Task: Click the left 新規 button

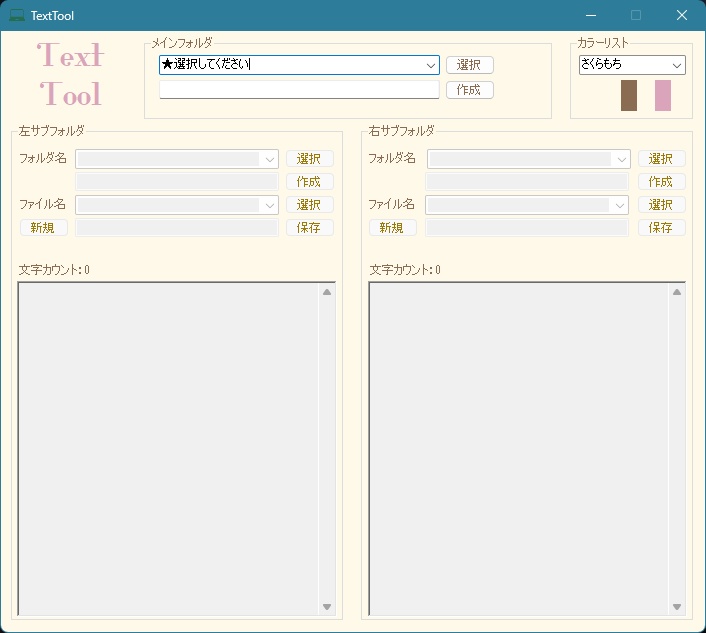Action: point(44,228)
